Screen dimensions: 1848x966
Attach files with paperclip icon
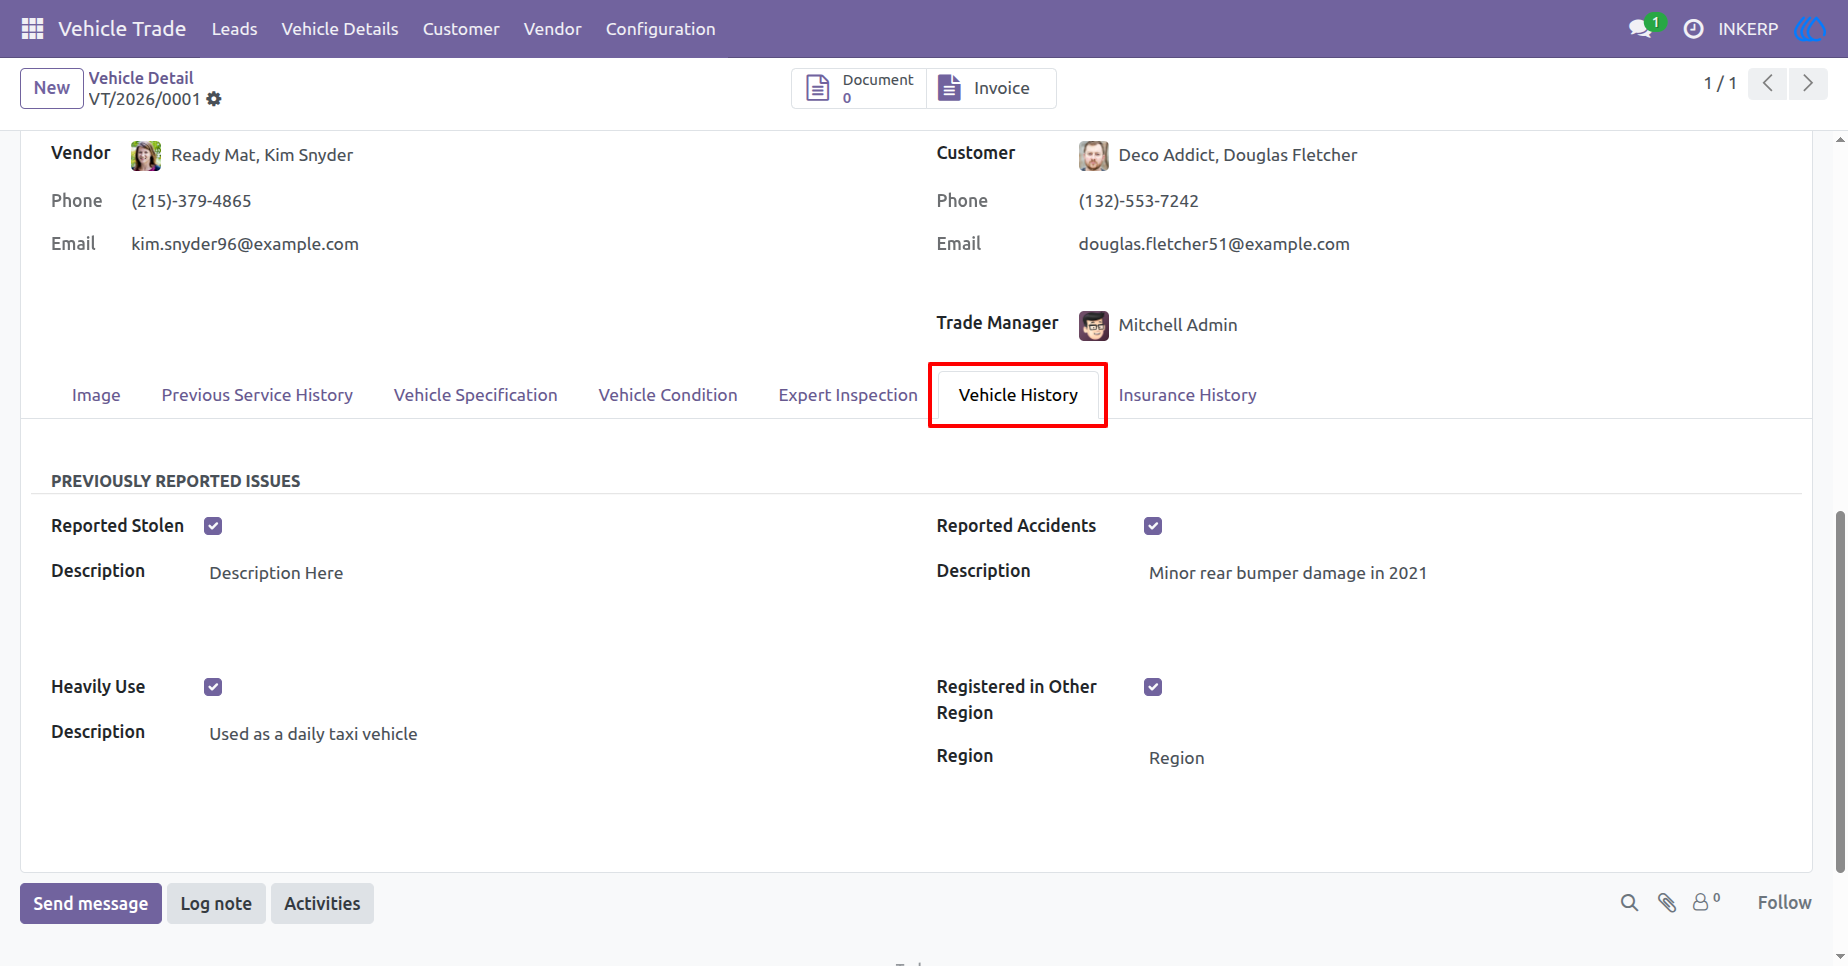click(1667, 903)
